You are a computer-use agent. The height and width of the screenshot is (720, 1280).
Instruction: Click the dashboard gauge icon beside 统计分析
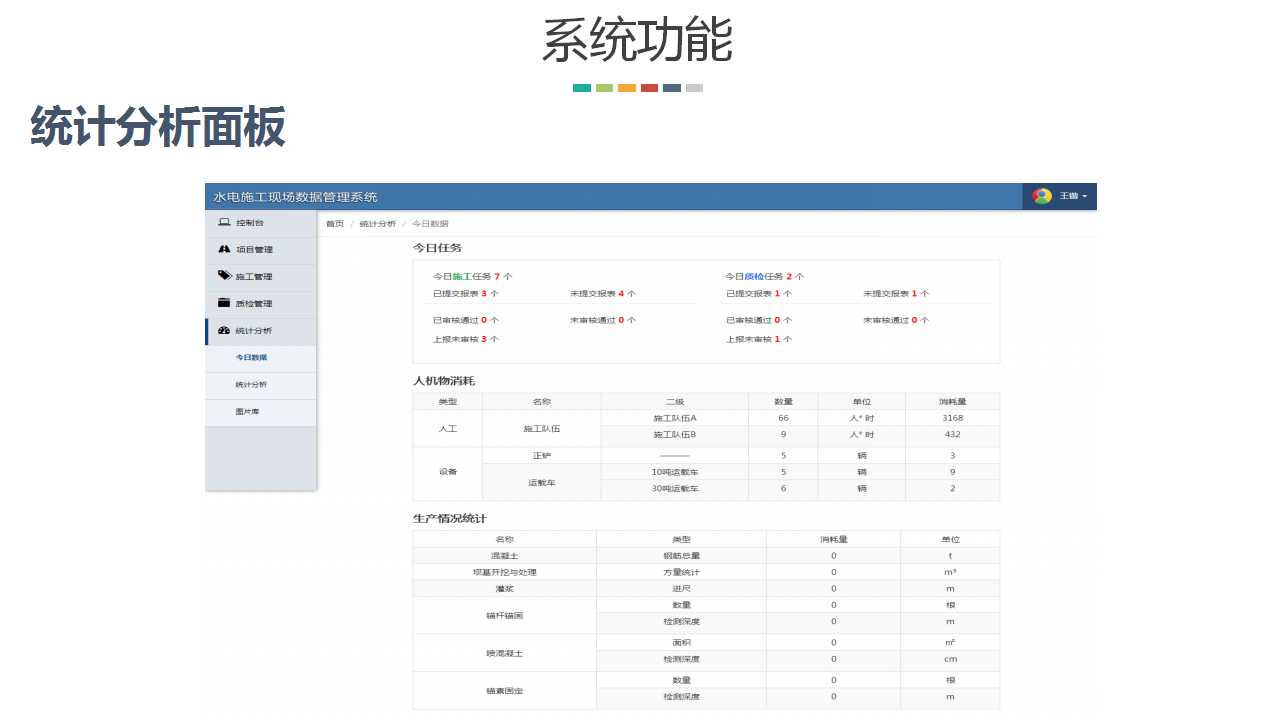[x=224, y=330]
